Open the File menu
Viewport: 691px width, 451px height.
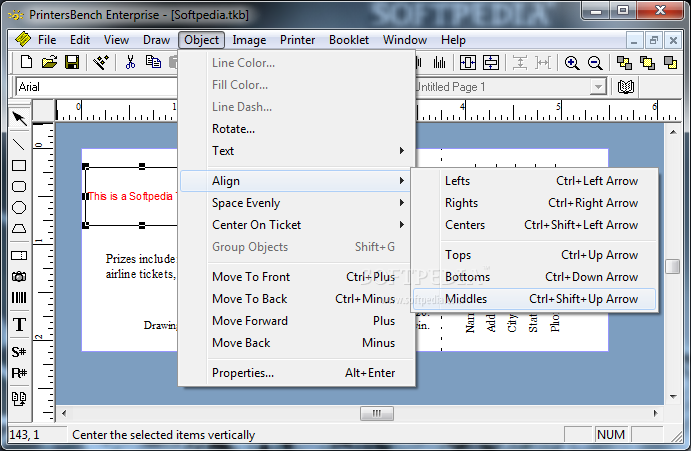click(x=47, y=40)
